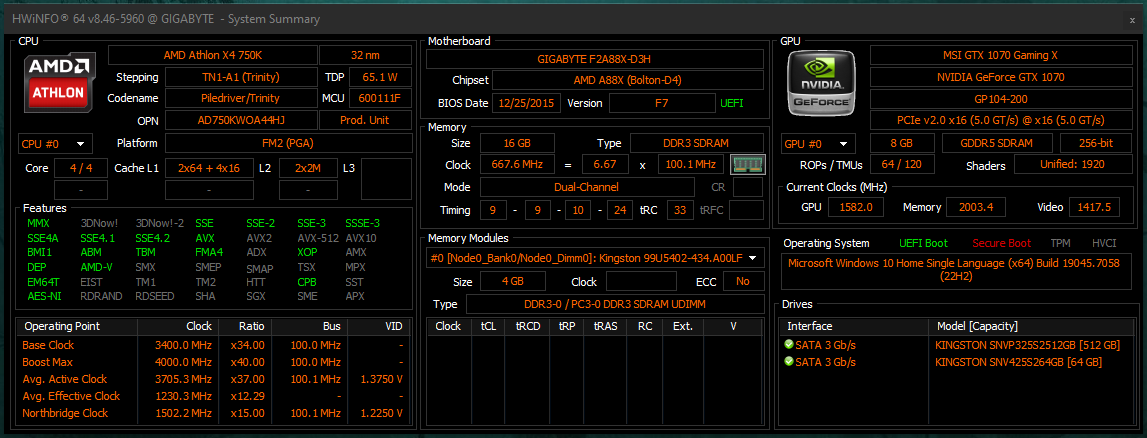
Task: Click the Unified: 1920 shaders field
Action: pyautogui.click(x=1072, y=165)
